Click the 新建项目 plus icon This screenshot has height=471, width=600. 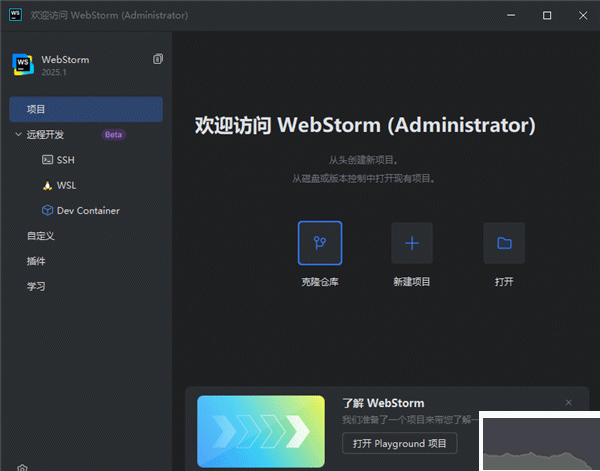pos(412,243)
